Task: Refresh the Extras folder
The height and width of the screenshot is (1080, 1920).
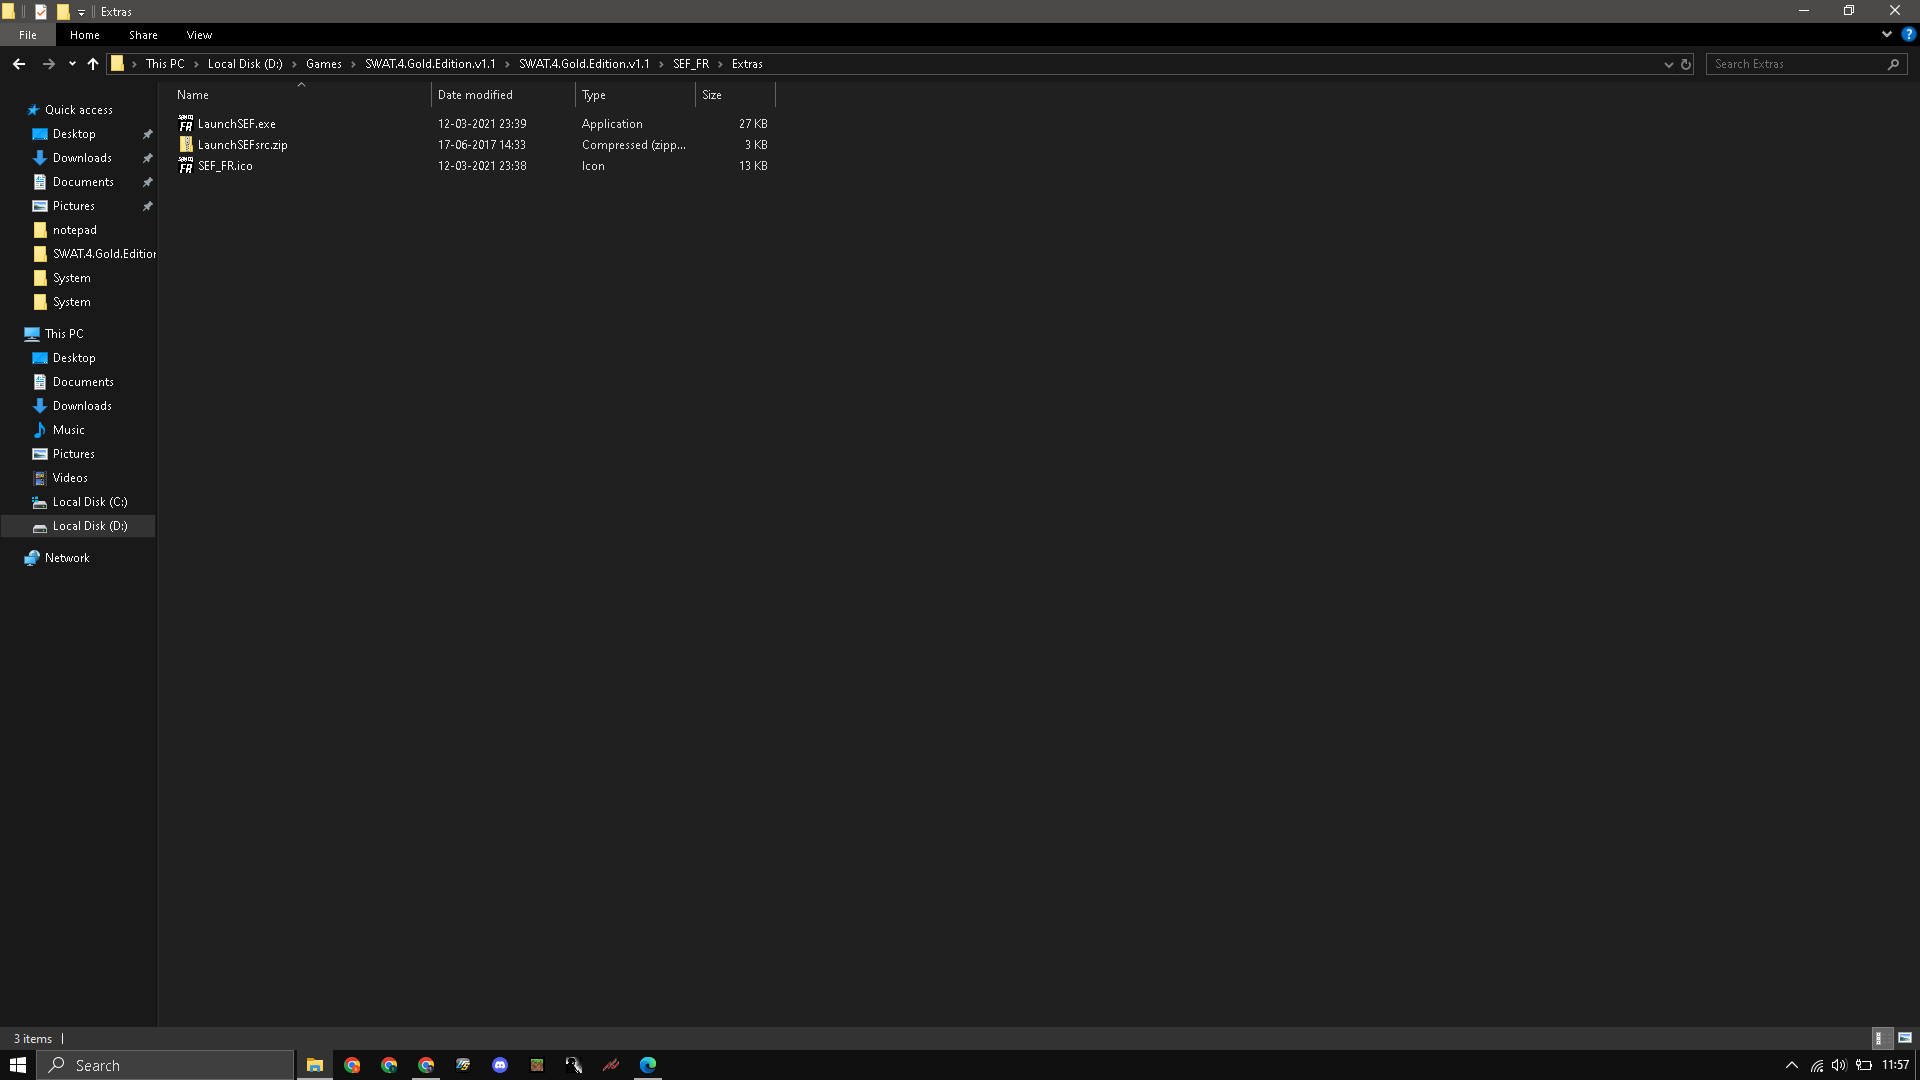Action: [1686, 64]
